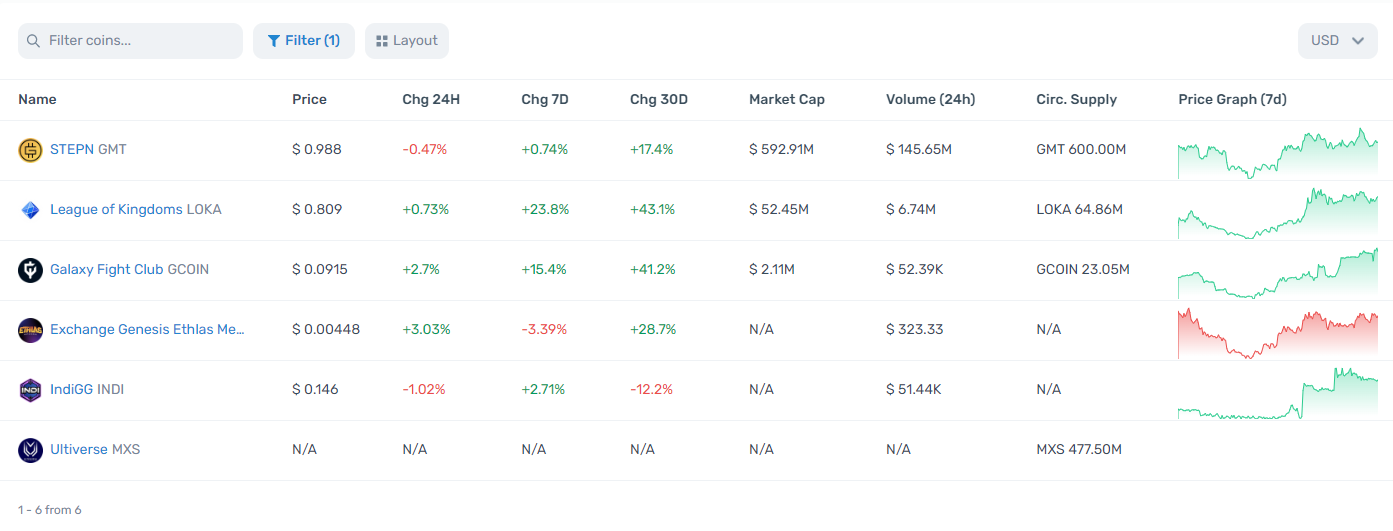Click the $ 2.11M market cap

(772, 269)
